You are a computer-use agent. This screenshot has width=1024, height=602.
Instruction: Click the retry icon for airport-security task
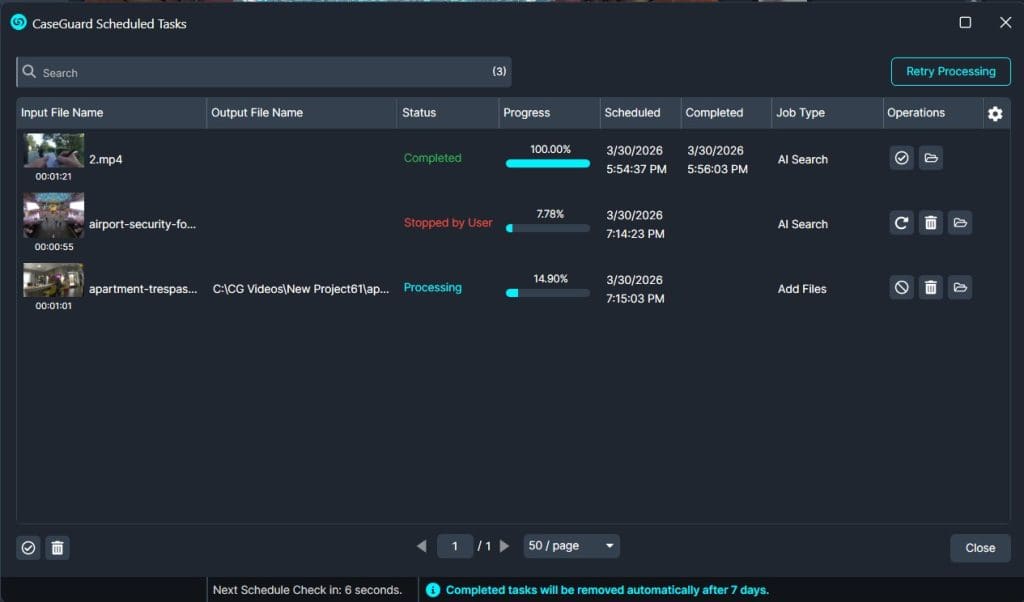point(901,223)
